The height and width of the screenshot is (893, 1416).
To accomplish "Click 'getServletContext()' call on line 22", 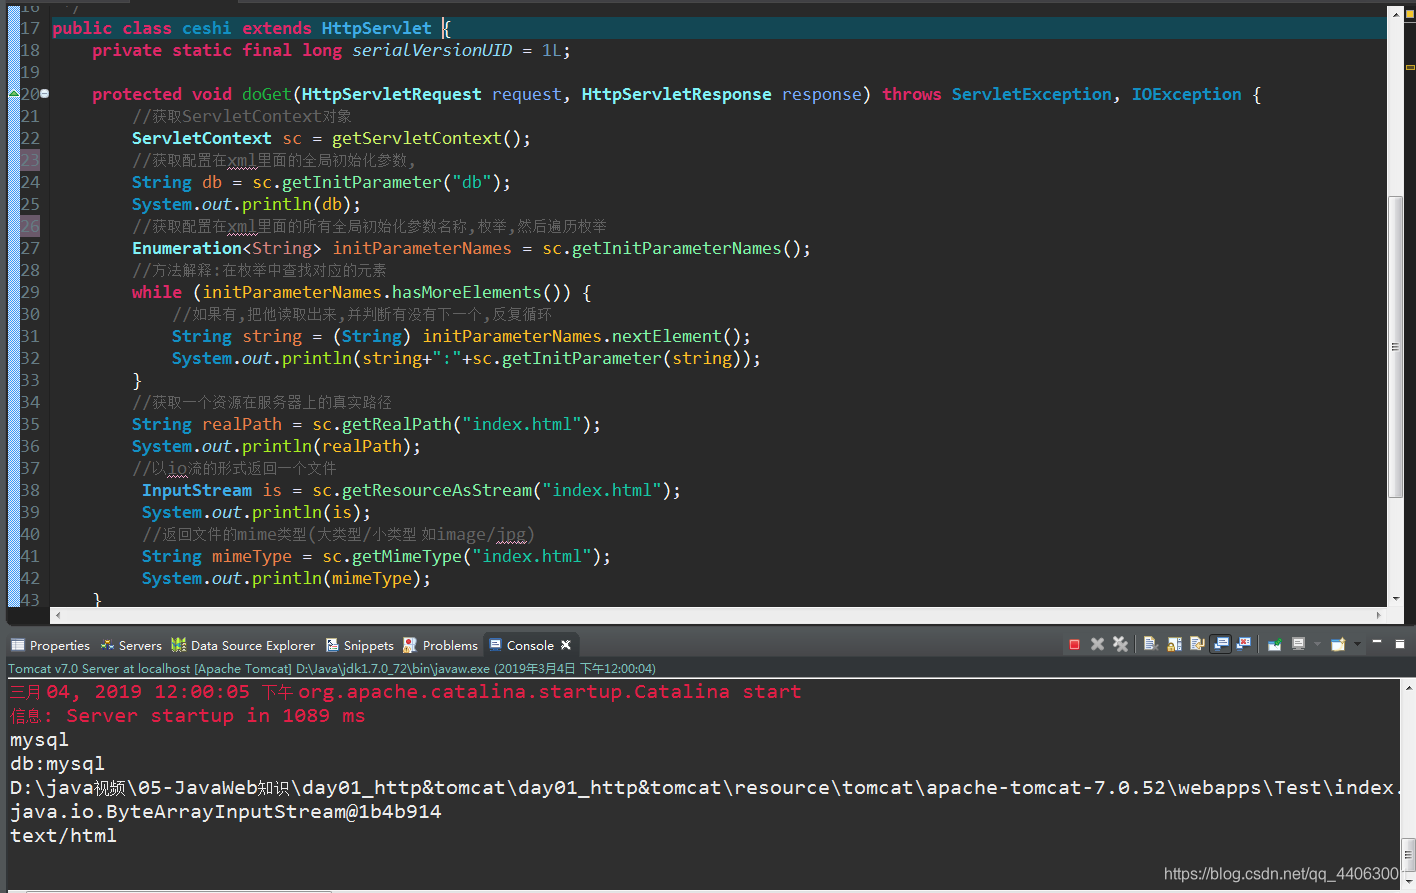I will (426, 138).
